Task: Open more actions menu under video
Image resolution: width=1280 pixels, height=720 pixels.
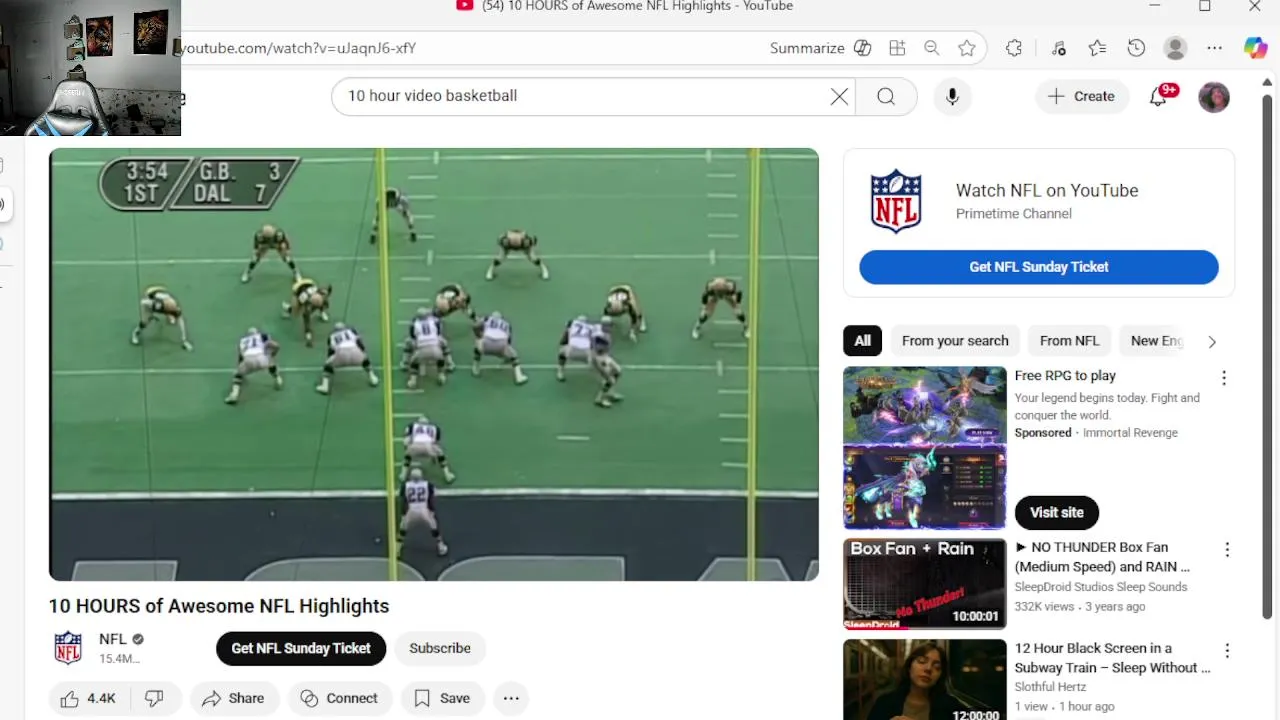Action: click(511, 698)
